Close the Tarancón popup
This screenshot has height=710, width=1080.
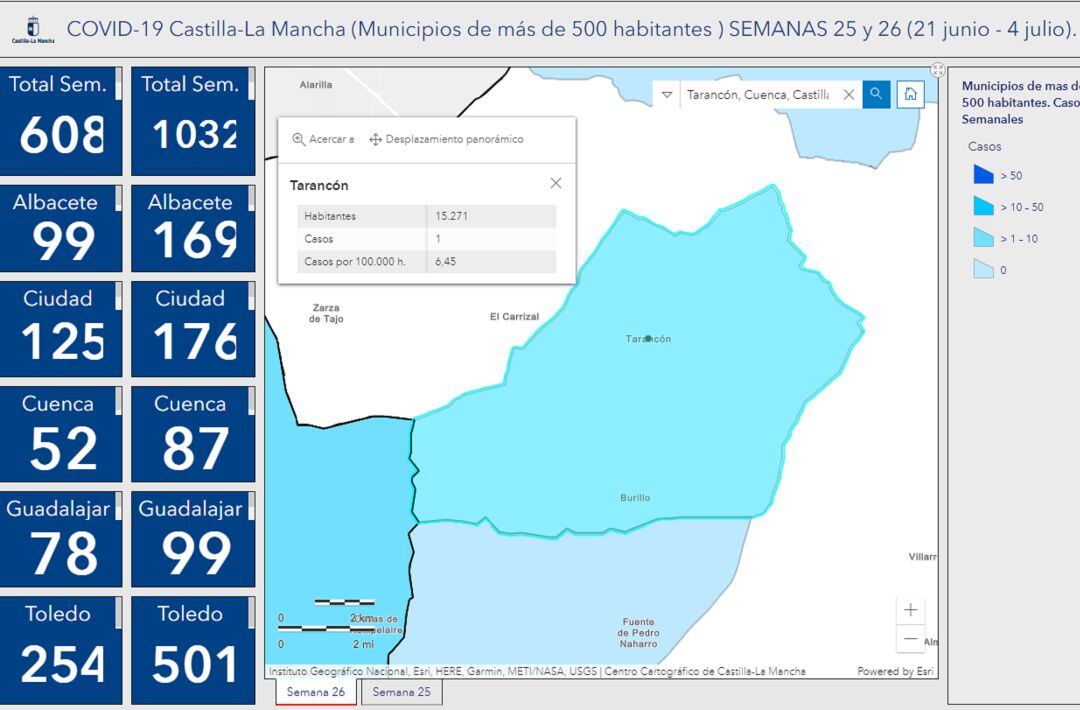(556, 183)
